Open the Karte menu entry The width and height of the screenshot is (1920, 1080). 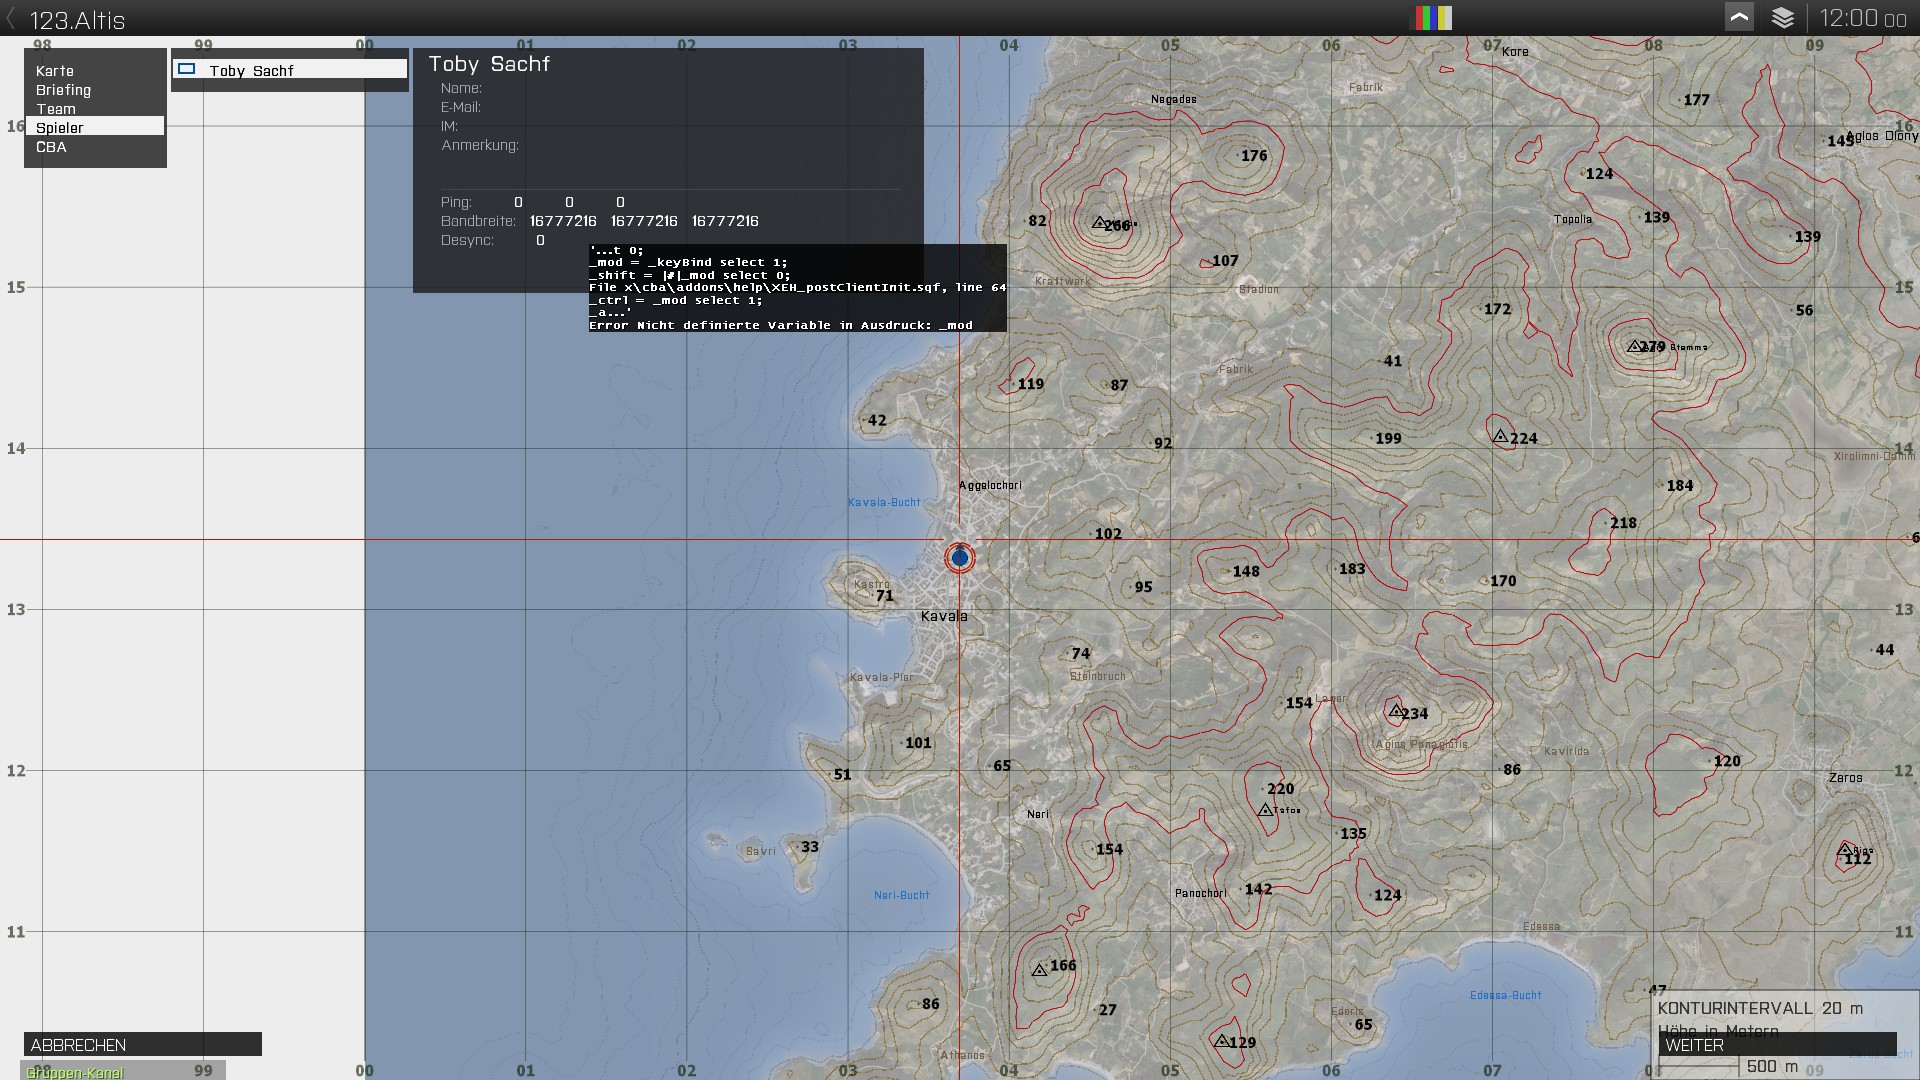[x=55, y=71]
